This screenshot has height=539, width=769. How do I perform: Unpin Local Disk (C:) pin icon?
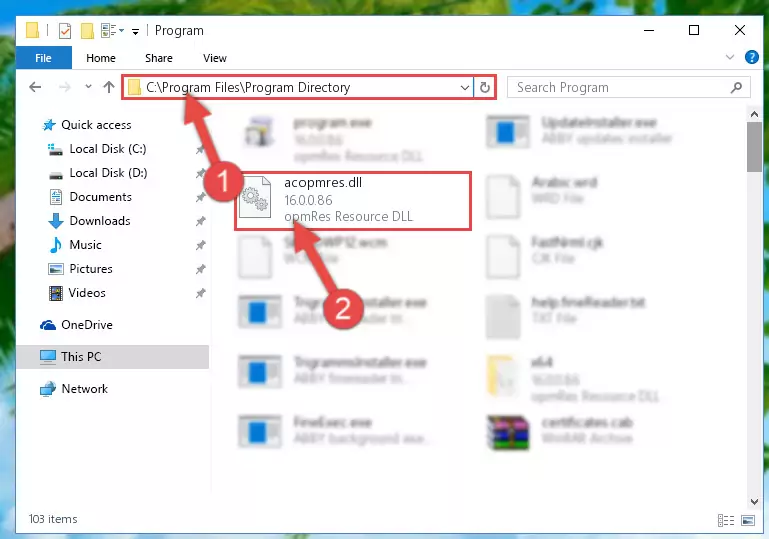click(200, 149)
